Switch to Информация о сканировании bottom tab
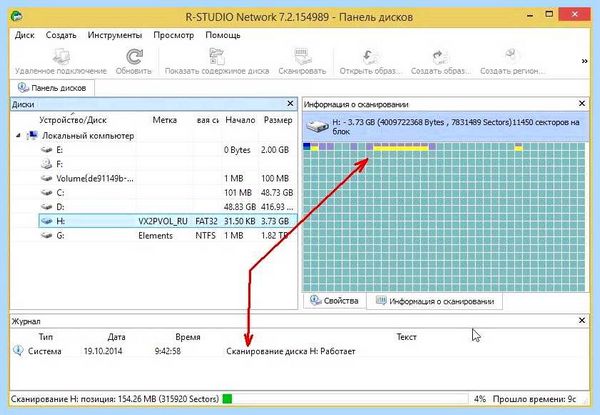This screenshot has height=415, width=600. pyautogui.click(x=435, y=301)
